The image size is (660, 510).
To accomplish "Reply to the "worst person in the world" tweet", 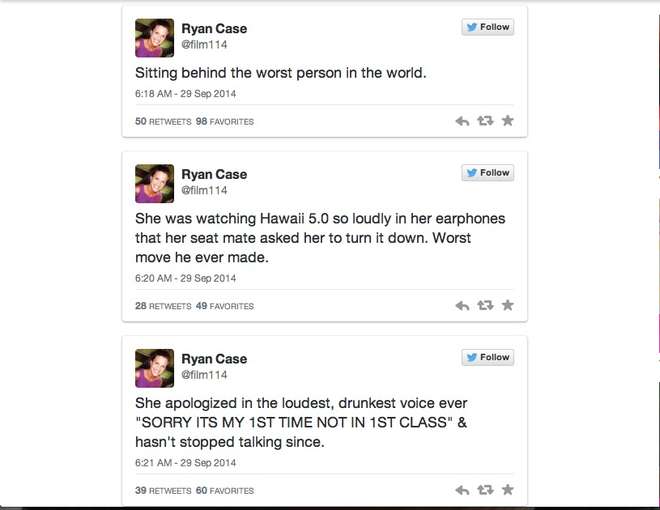I will (462, 121).
